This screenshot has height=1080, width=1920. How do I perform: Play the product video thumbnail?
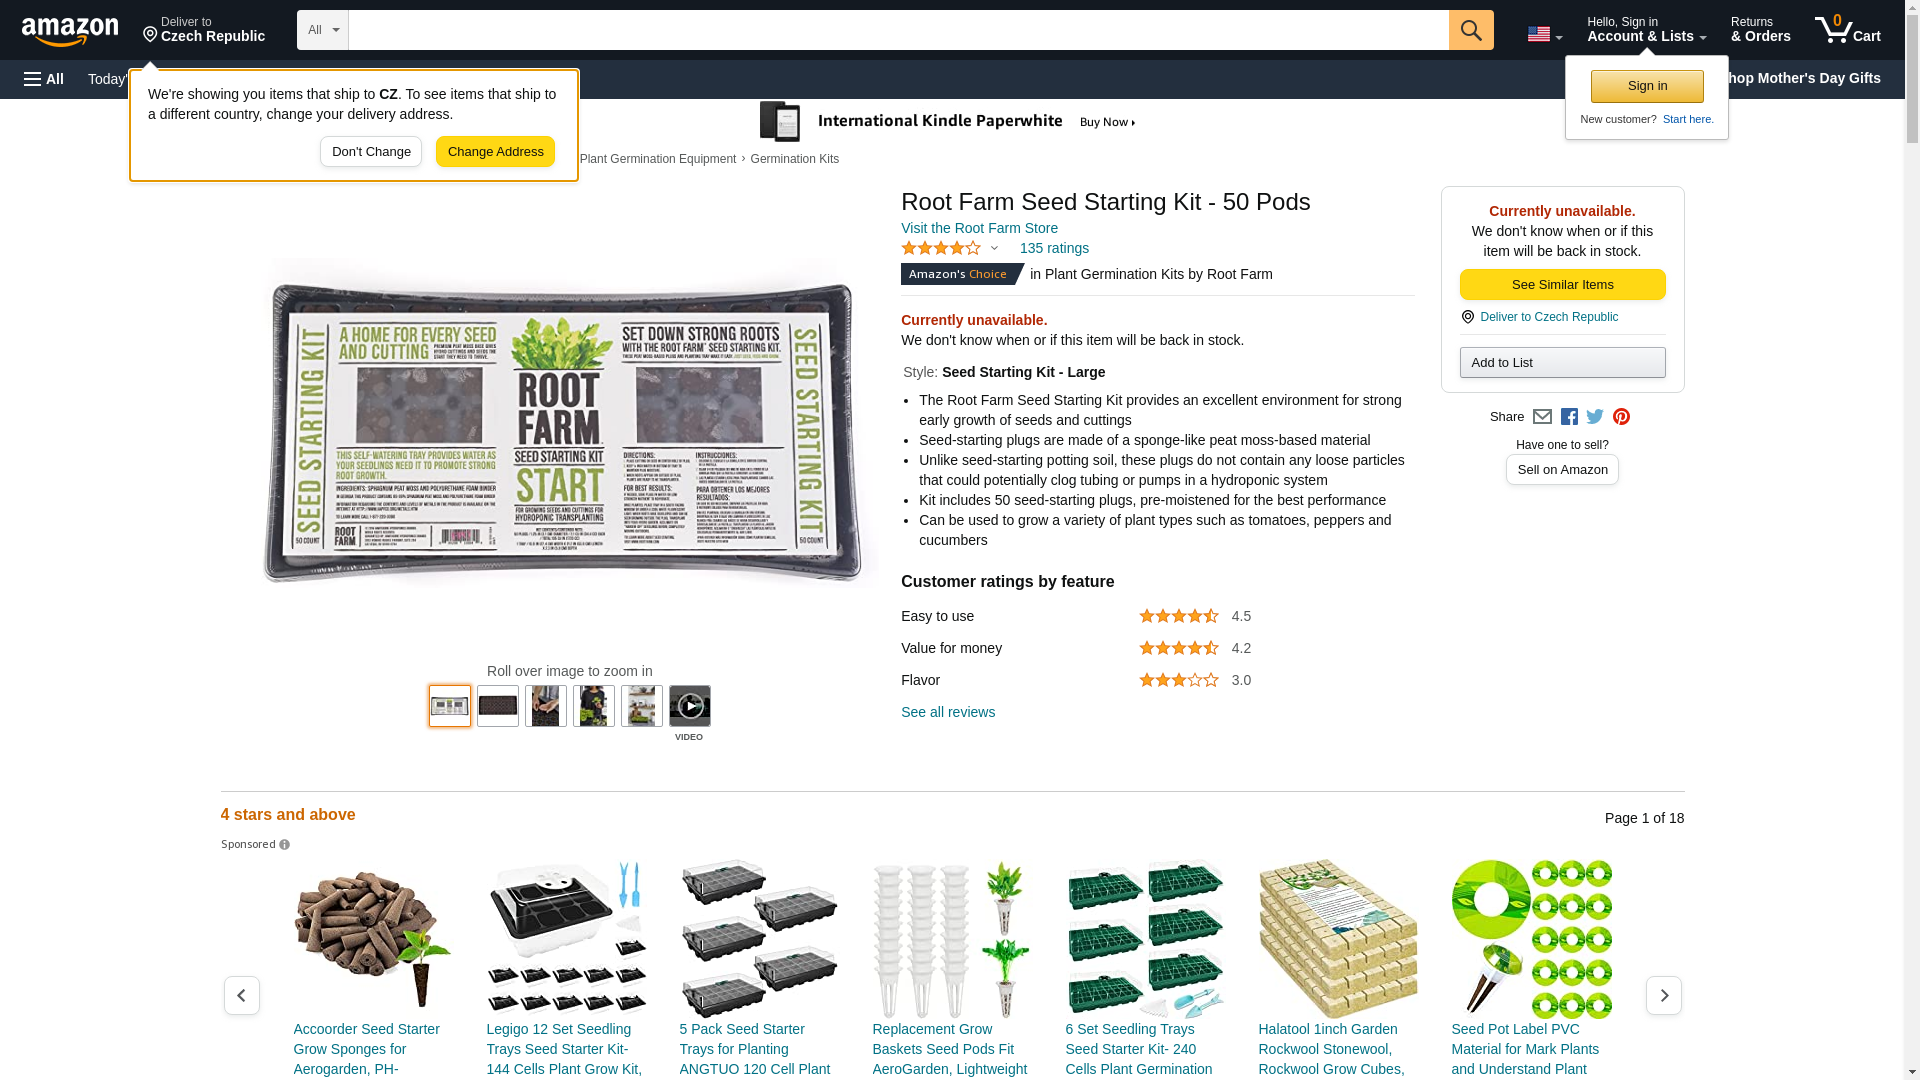tap(690, 706)
